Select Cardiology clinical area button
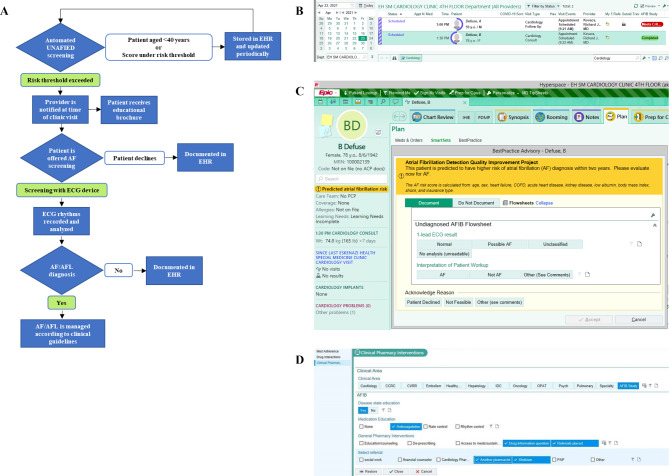Screen dimensions: 669x476 [x=369, y=386]
